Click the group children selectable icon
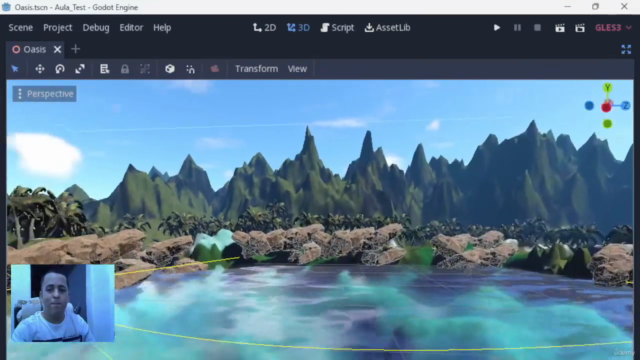This screenshot has height=360, width=640. point(145,69)
